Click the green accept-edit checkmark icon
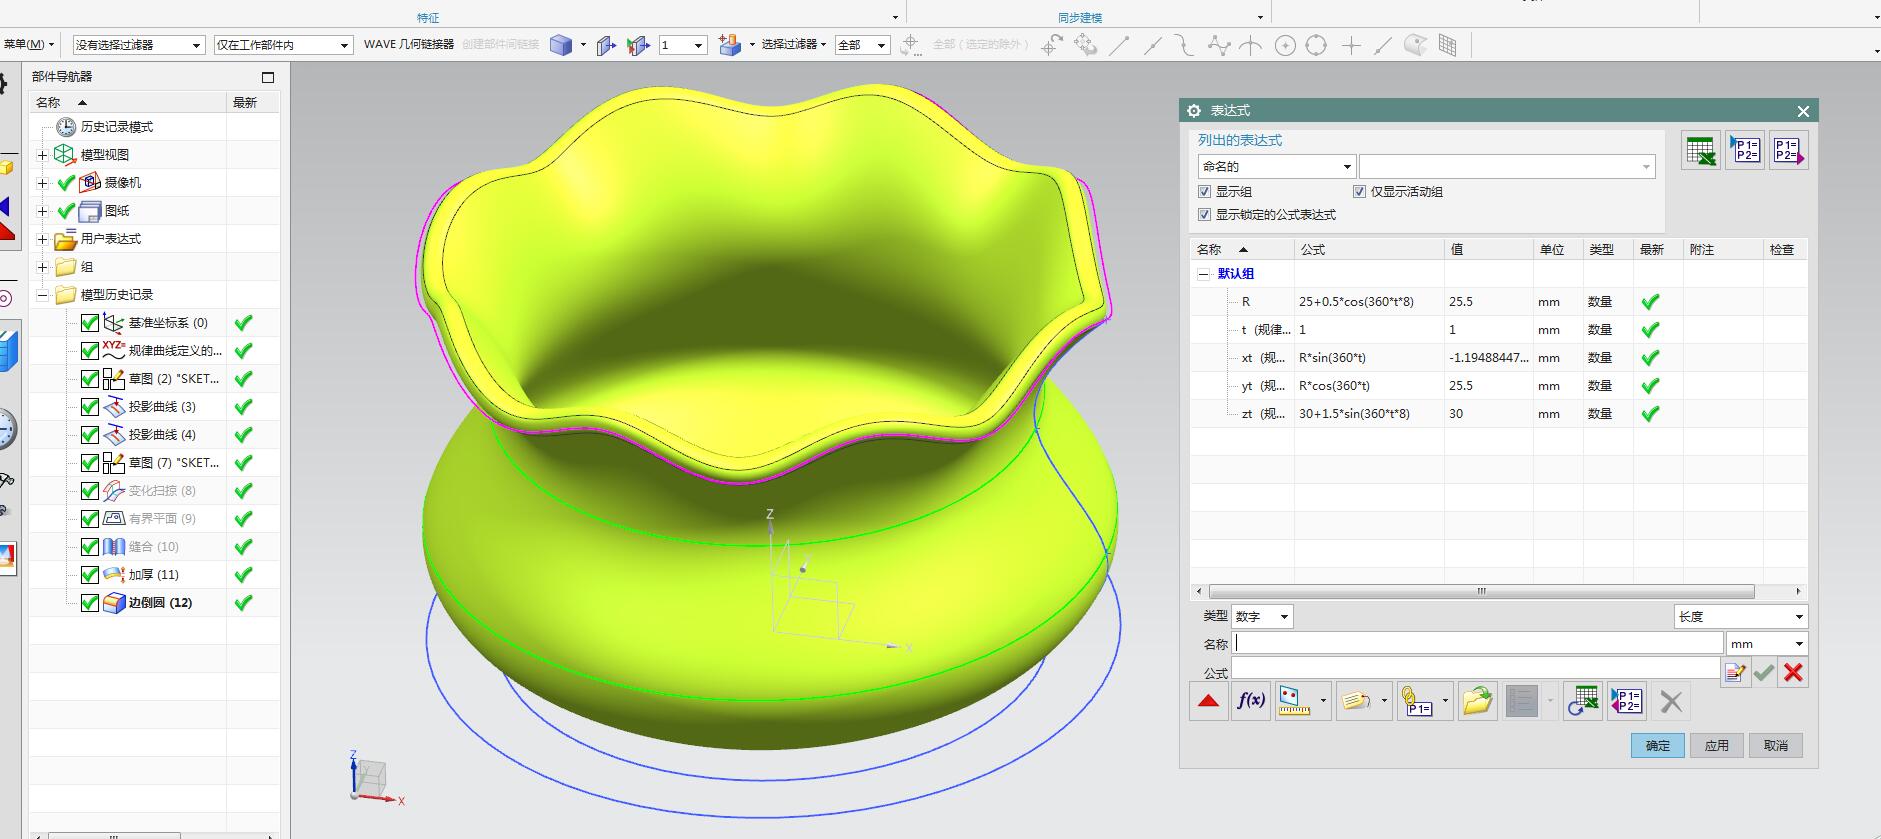1881x839 pixels. pos(1764,673)
